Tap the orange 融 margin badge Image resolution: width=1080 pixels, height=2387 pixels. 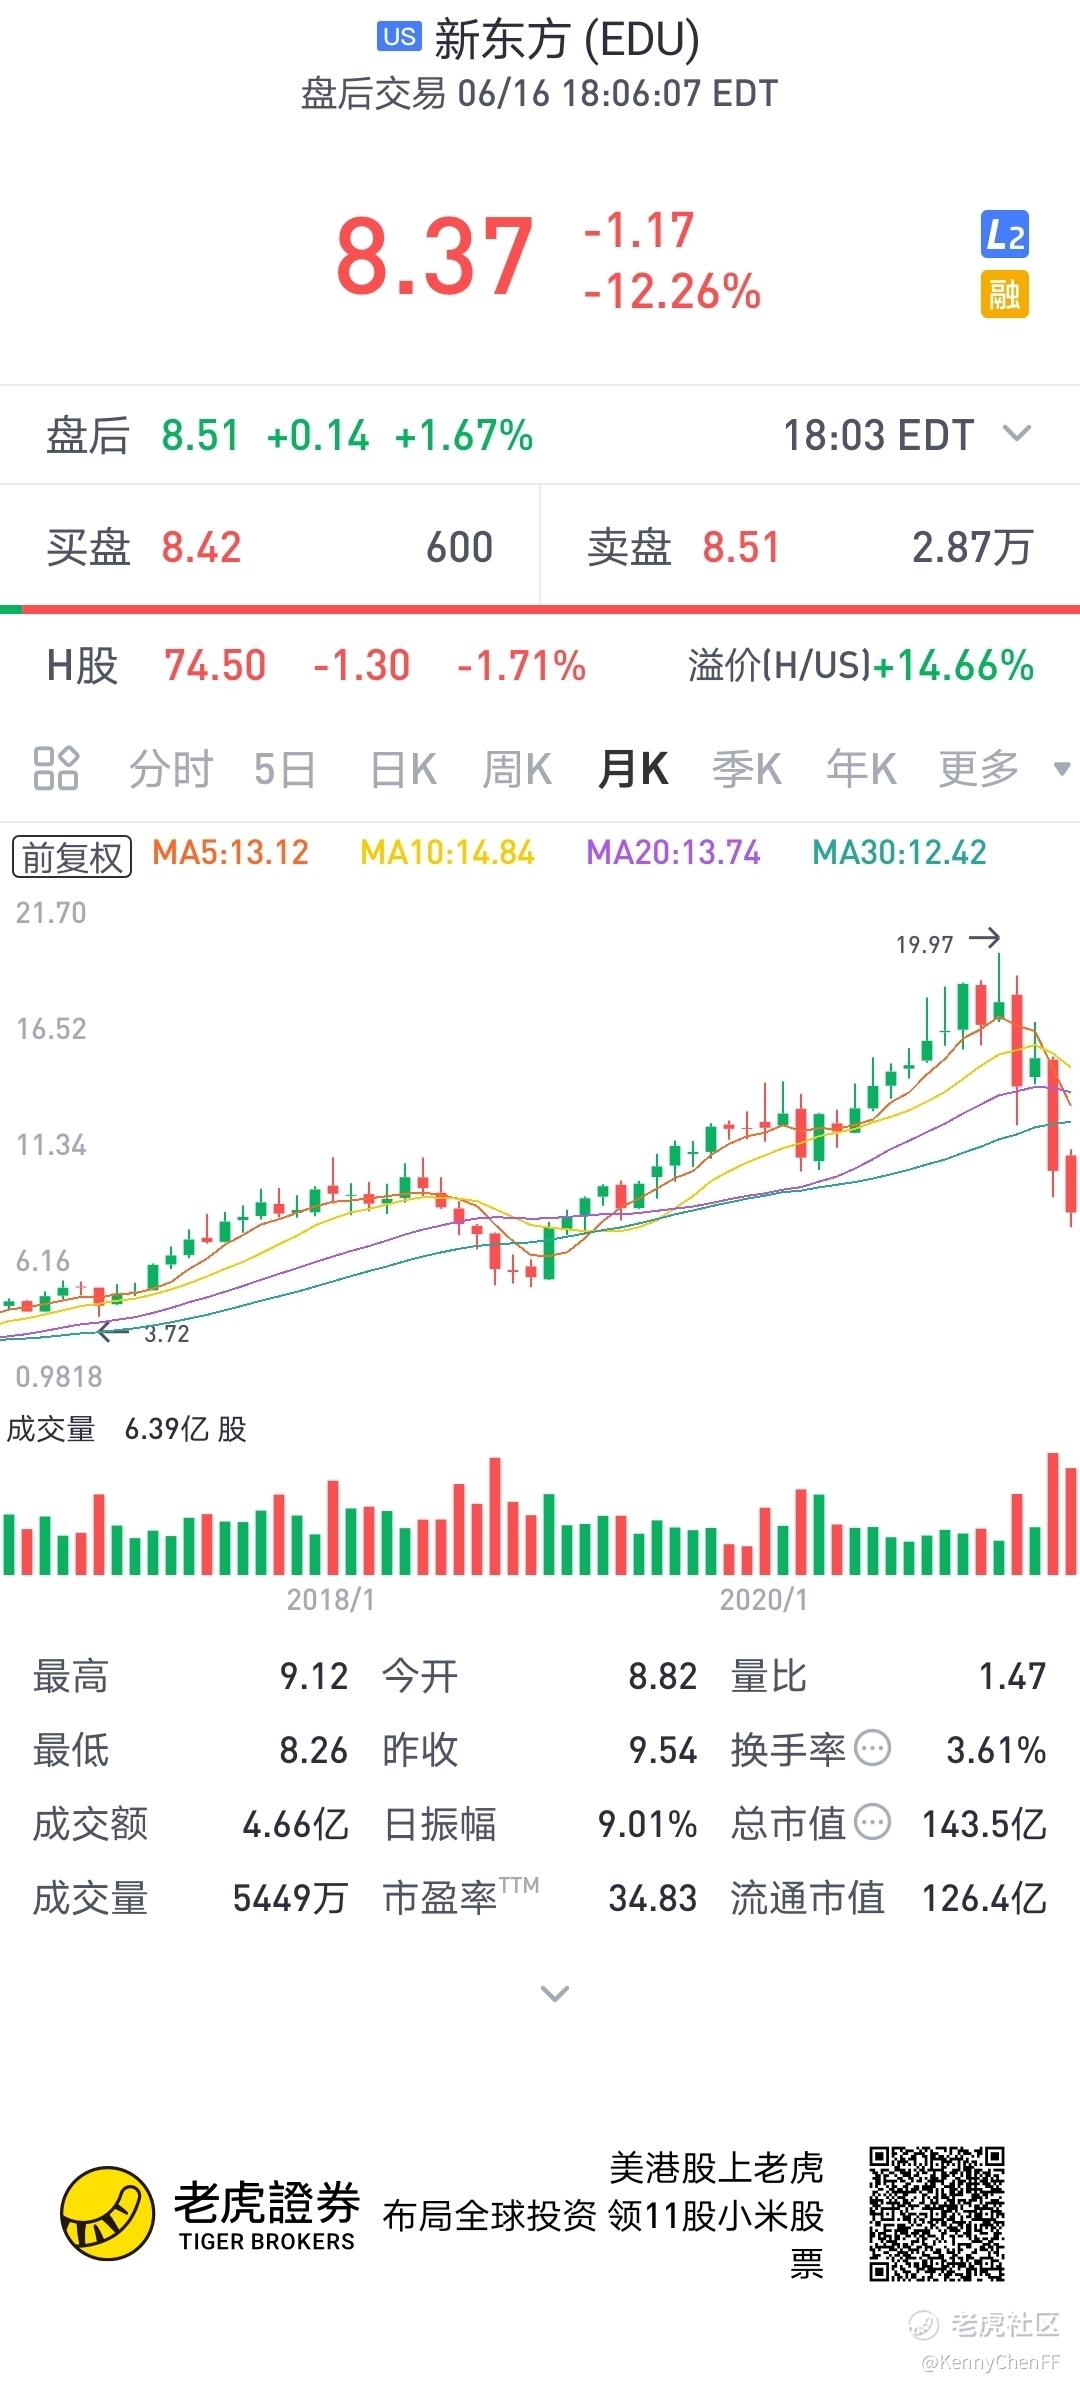coord(1004,295)
